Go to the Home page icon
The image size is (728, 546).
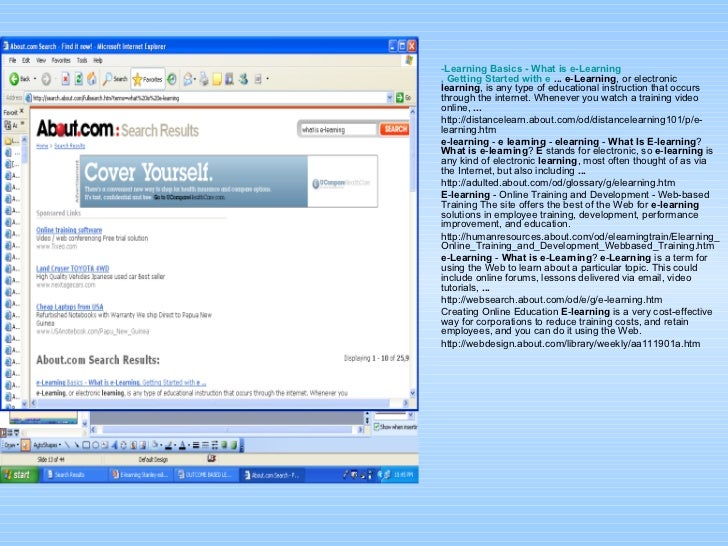[92, 79]
